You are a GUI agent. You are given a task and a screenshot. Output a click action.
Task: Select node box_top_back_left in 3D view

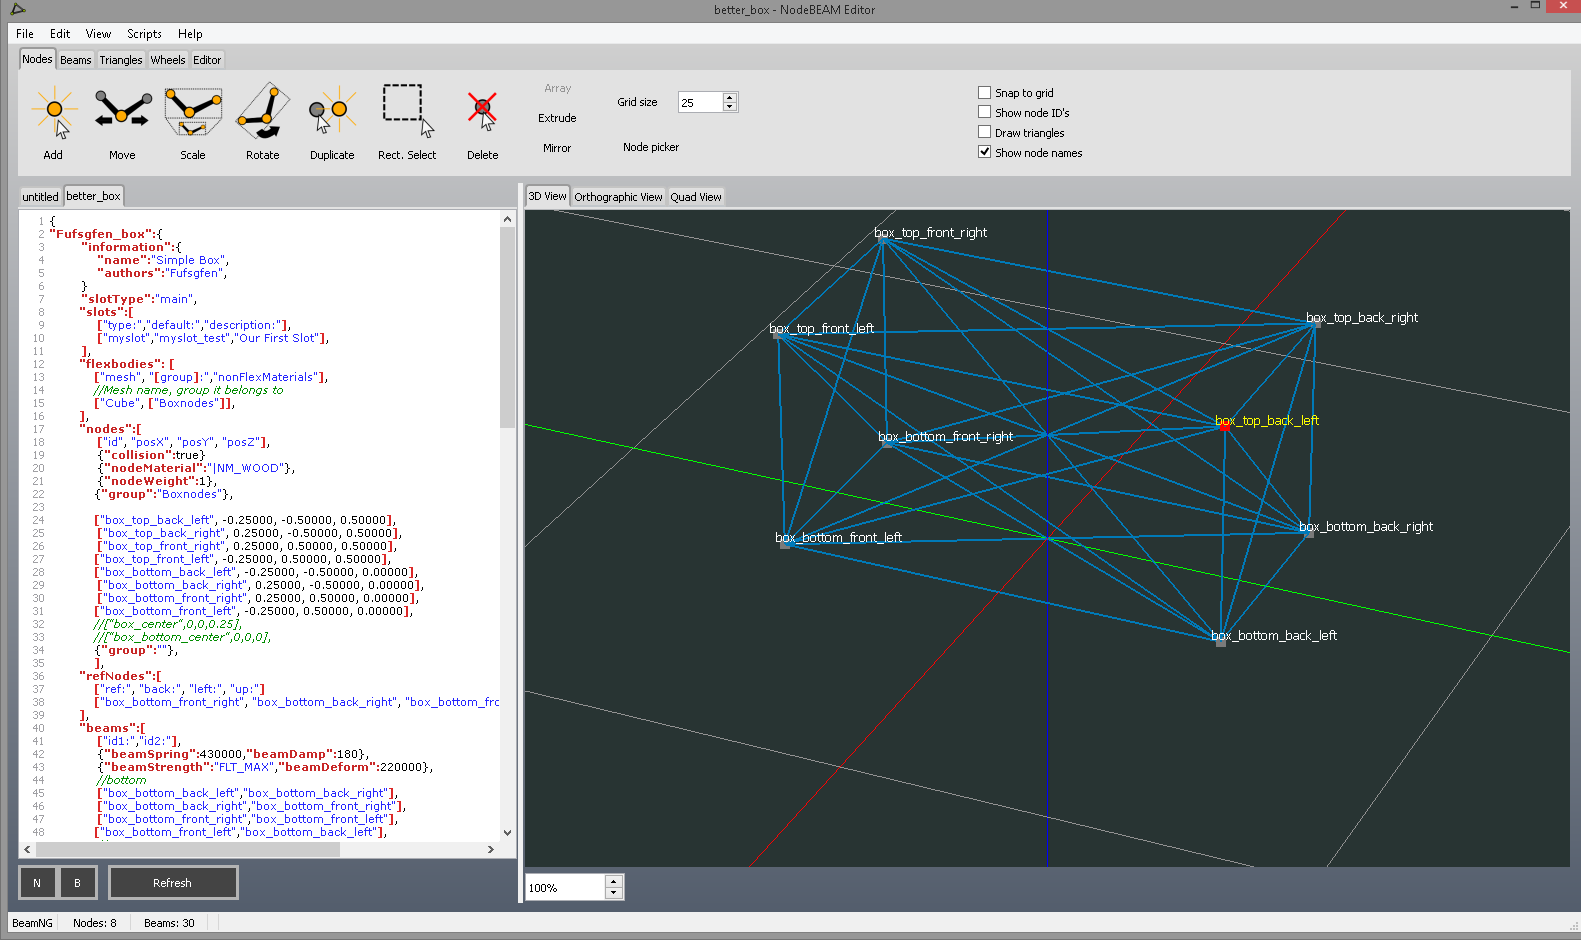point(1224,427)
